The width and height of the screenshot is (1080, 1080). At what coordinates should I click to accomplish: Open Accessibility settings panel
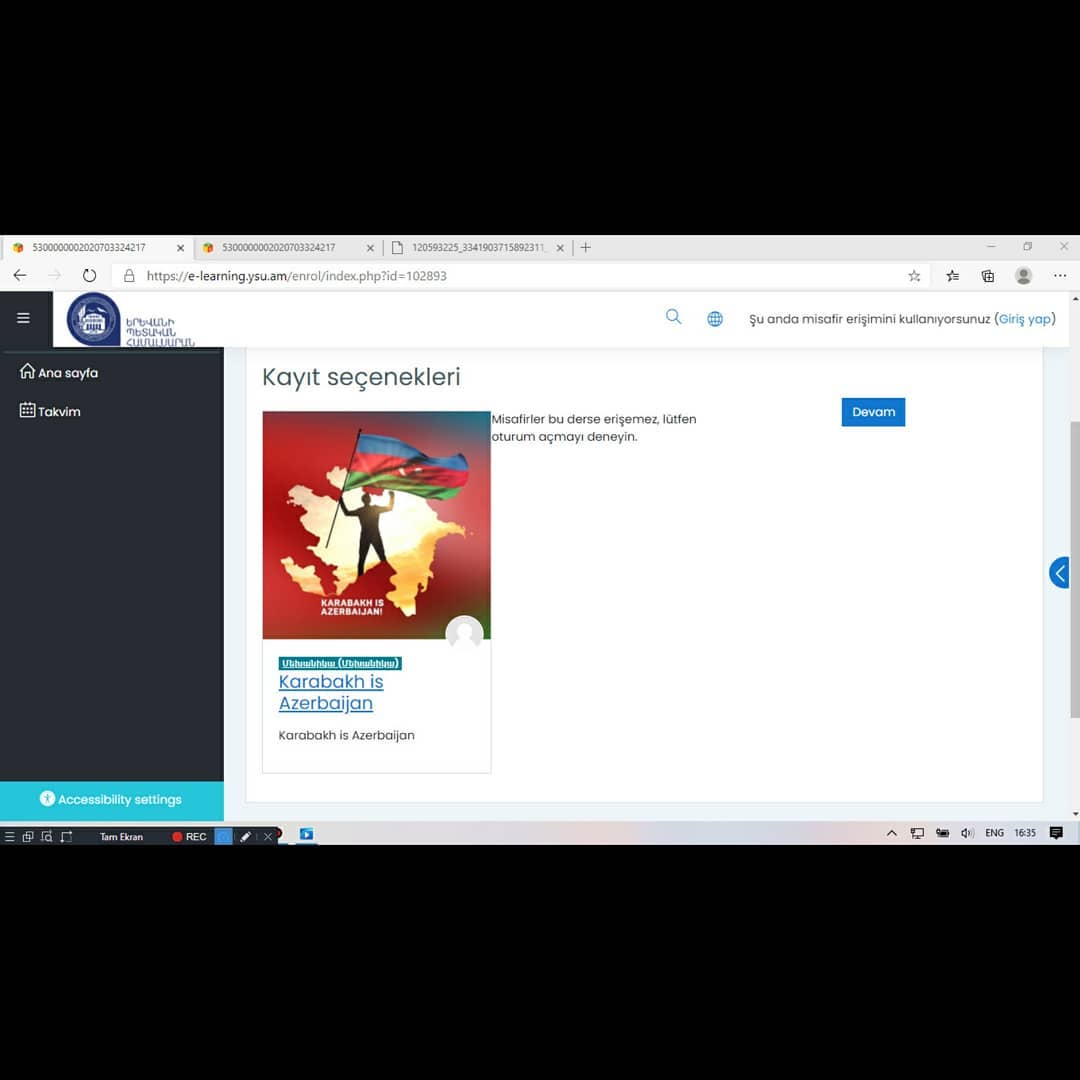pos(112,800)
